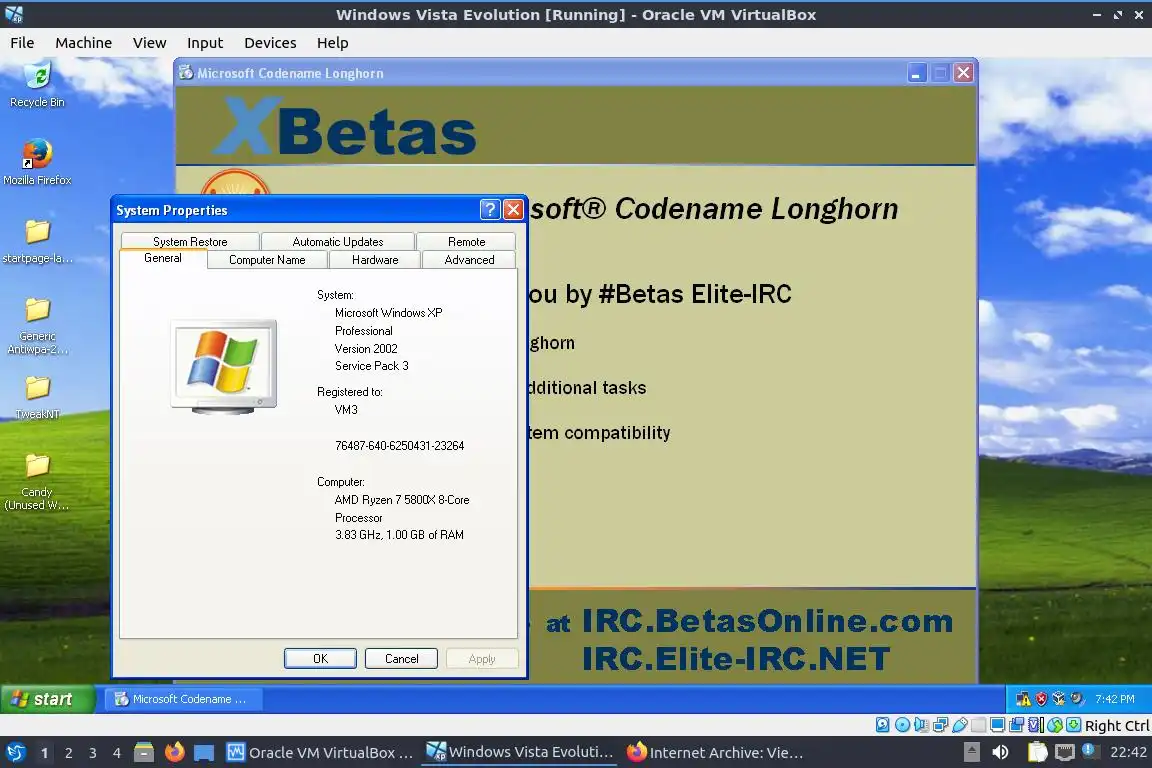Screen dimensions: 1152x768
Task: Open the VirtualBox Machine menu
Action: tap(84, 43)
